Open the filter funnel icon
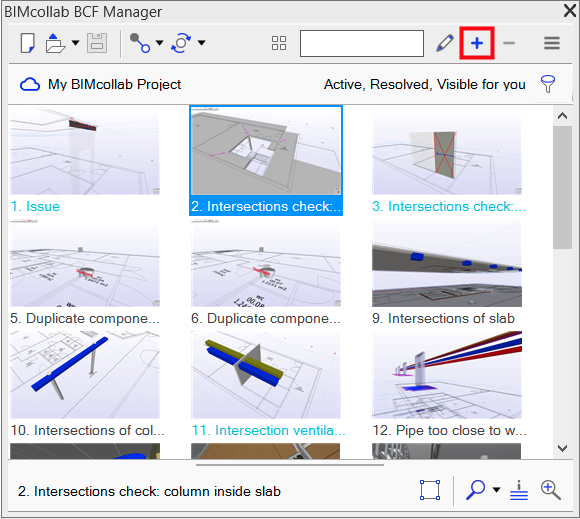580x519 pixels. 548,84
